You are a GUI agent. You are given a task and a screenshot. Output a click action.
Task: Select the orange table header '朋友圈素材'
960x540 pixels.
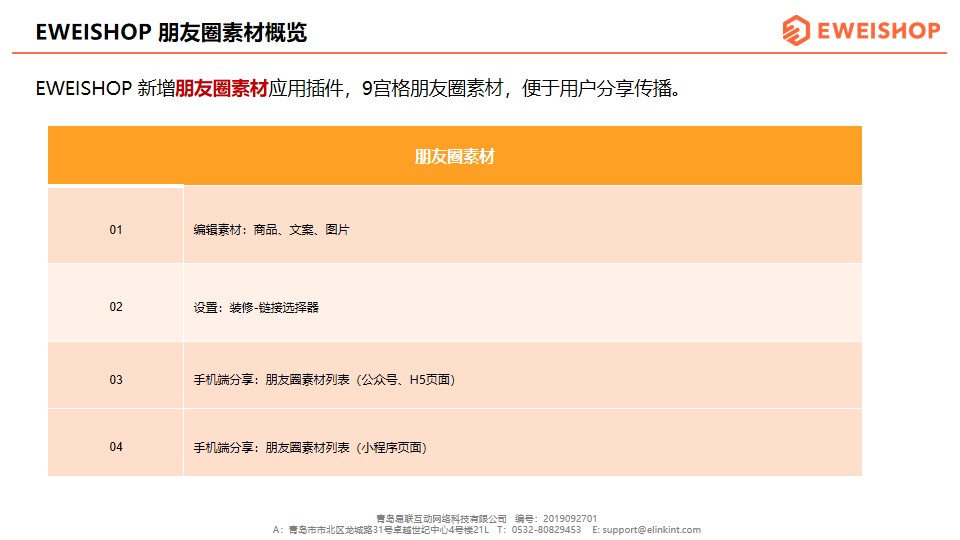[454, 157]
